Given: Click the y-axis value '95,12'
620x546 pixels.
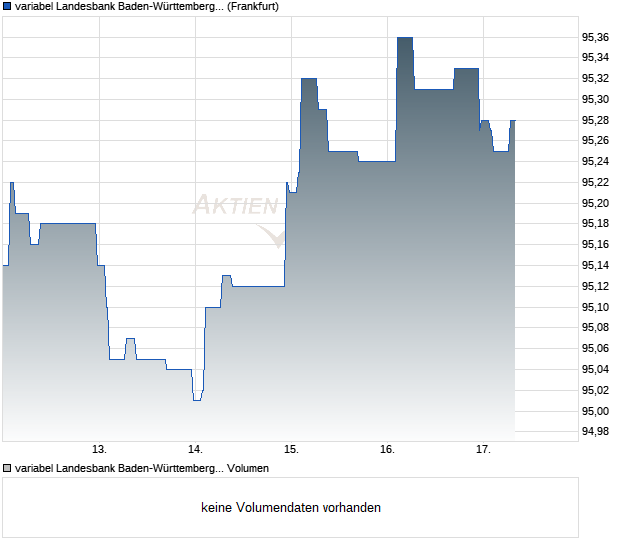Looking at the screenshot, I should 595,286.
